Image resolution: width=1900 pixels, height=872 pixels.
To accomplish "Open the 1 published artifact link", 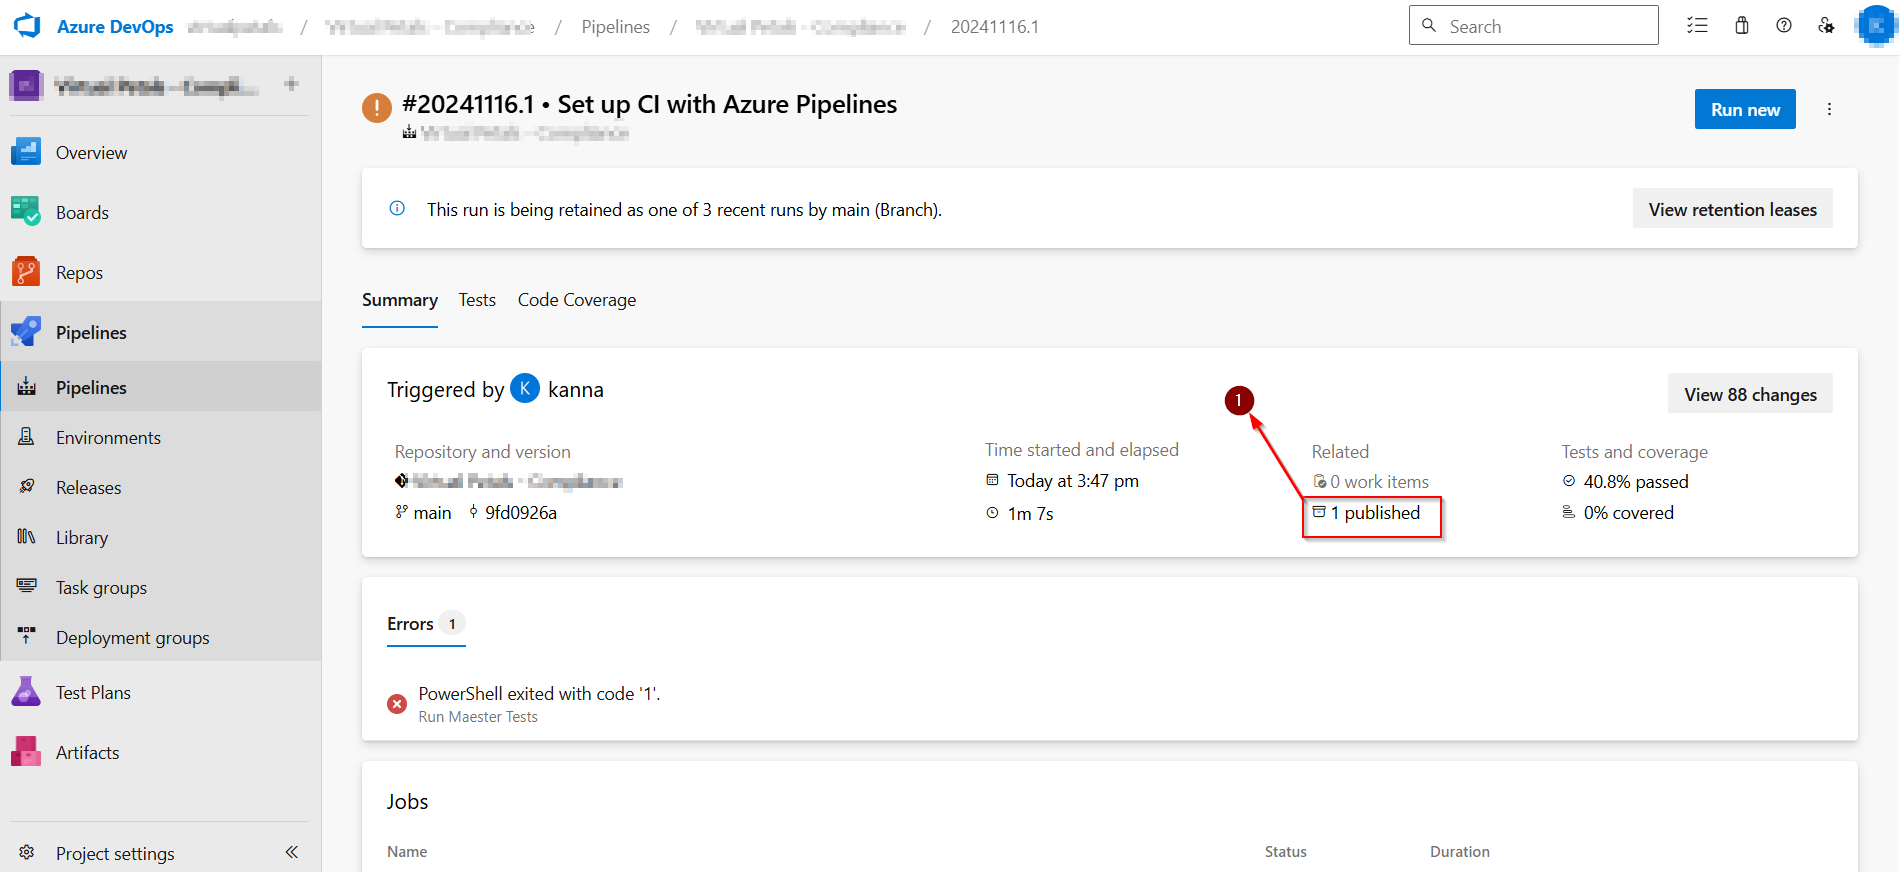I will (x=1375, y=512).
